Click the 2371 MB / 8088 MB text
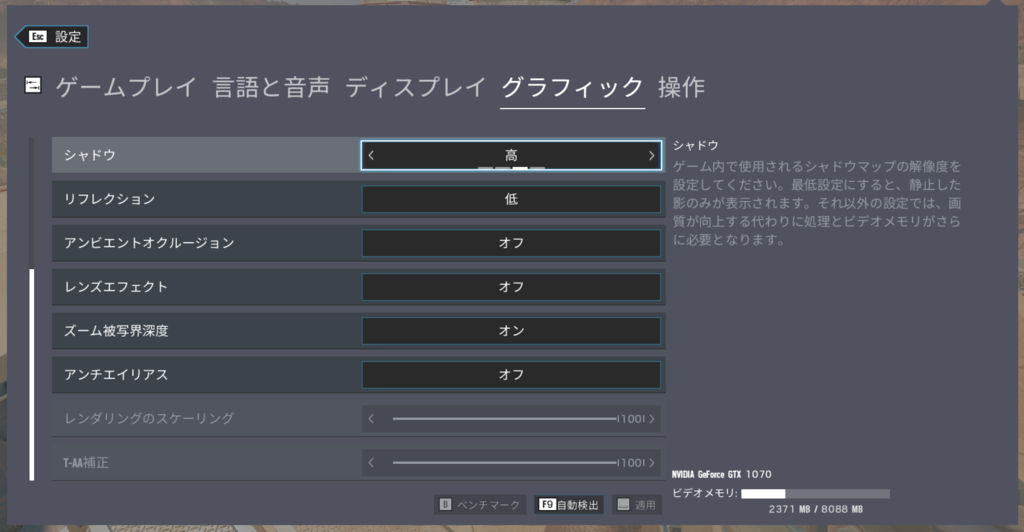The image size is (1024, 532). (x=816, y=509)
